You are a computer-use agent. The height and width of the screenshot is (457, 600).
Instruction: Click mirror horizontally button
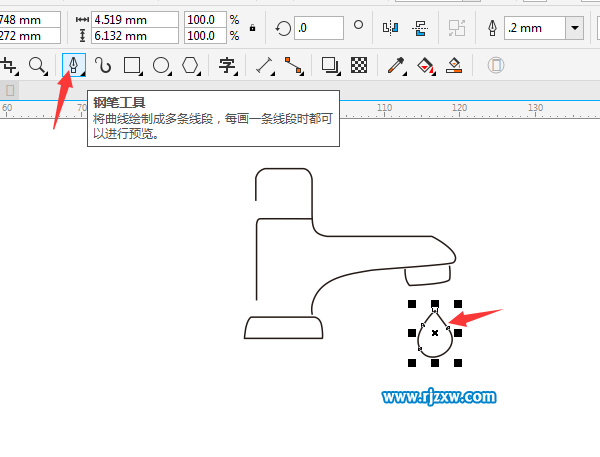(390, 27)
